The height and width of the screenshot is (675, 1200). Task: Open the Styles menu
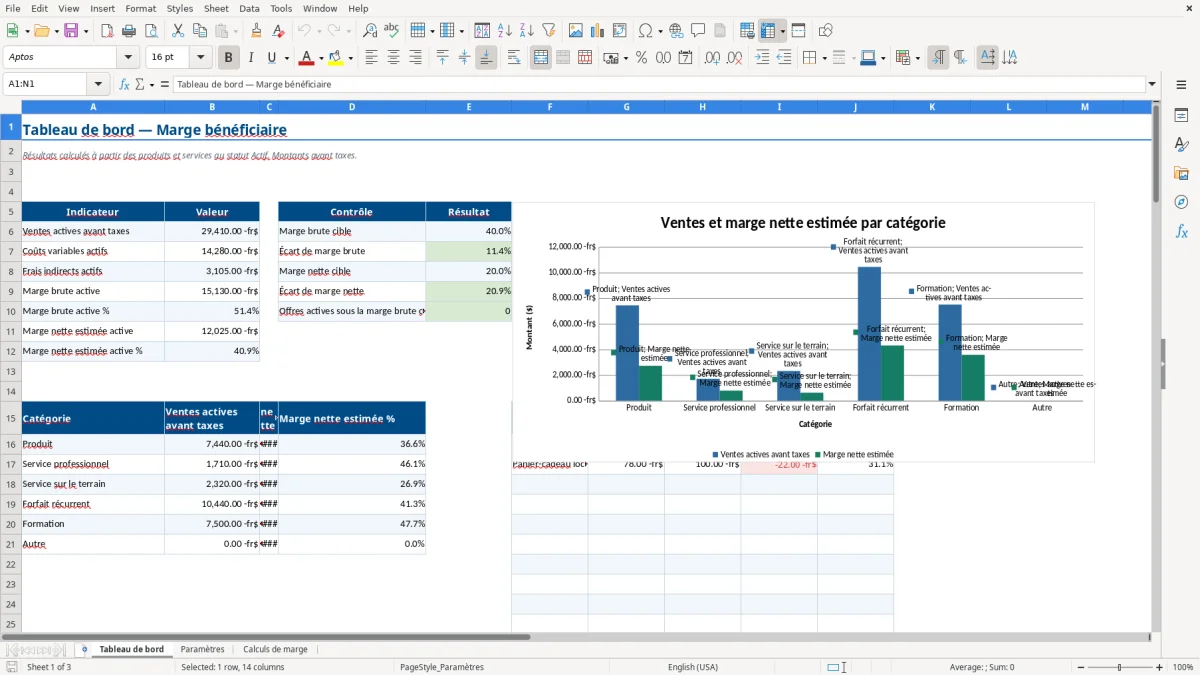pyautogui.click(x=180, y=8)
